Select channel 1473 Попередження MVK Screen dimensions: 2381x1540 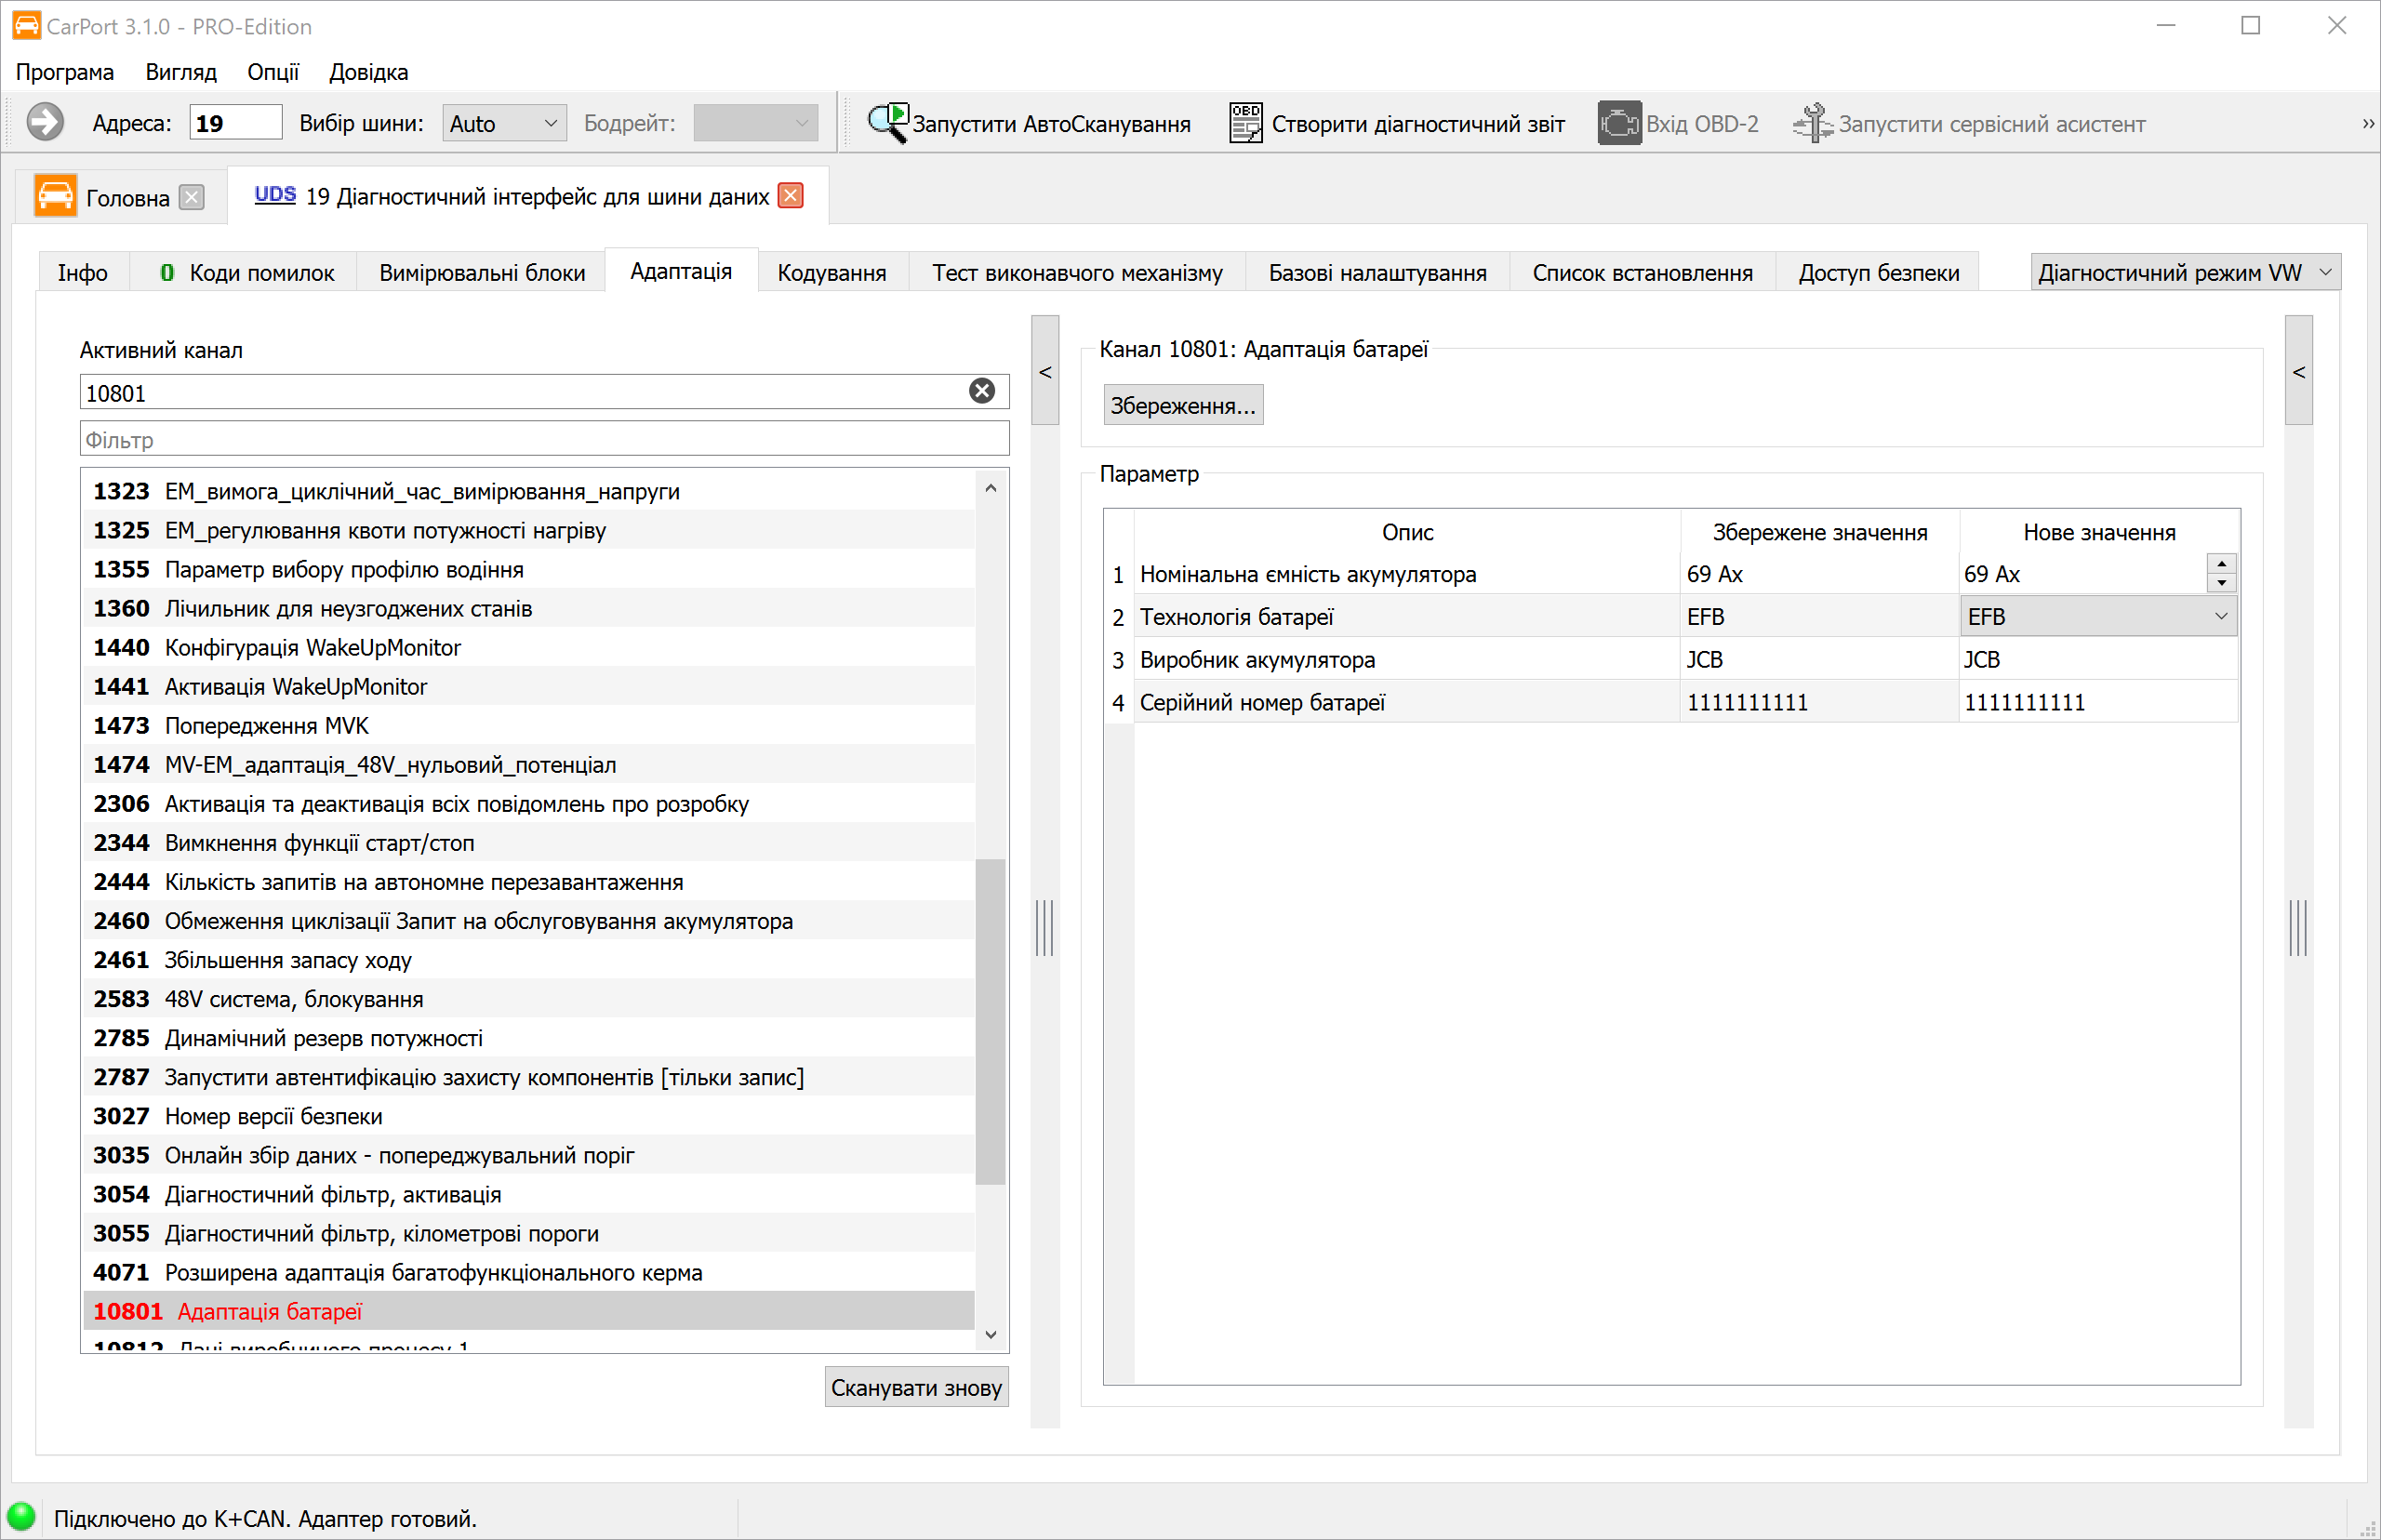(528, 725)
